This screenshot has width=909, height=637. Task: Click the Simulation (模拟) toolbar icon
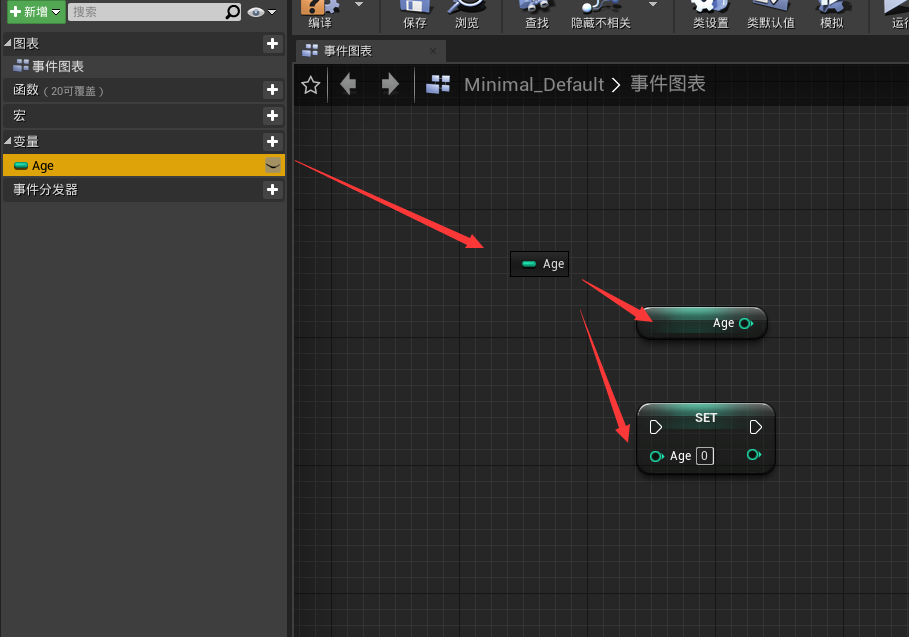831,10
